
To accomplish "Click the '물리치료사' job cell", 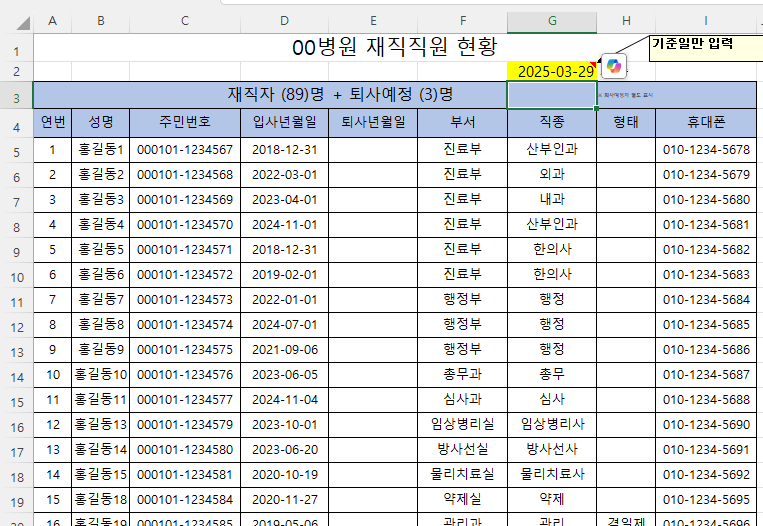I will tap(552, 475).
